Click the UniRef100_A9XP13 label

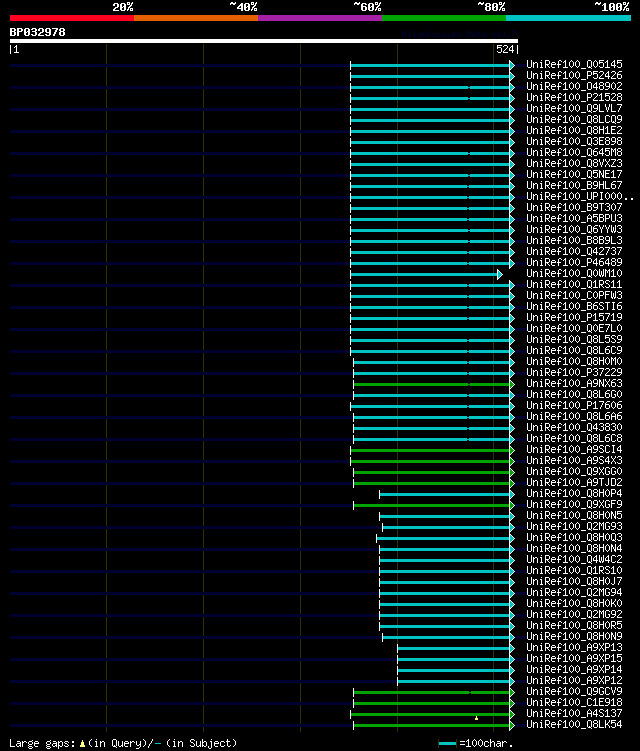(574, 648)
